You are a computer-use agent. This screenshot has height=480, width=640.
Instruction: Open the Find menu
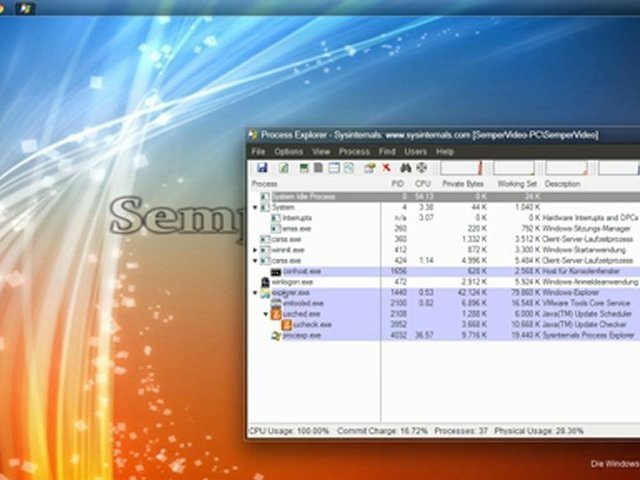(x=387, y=151)
